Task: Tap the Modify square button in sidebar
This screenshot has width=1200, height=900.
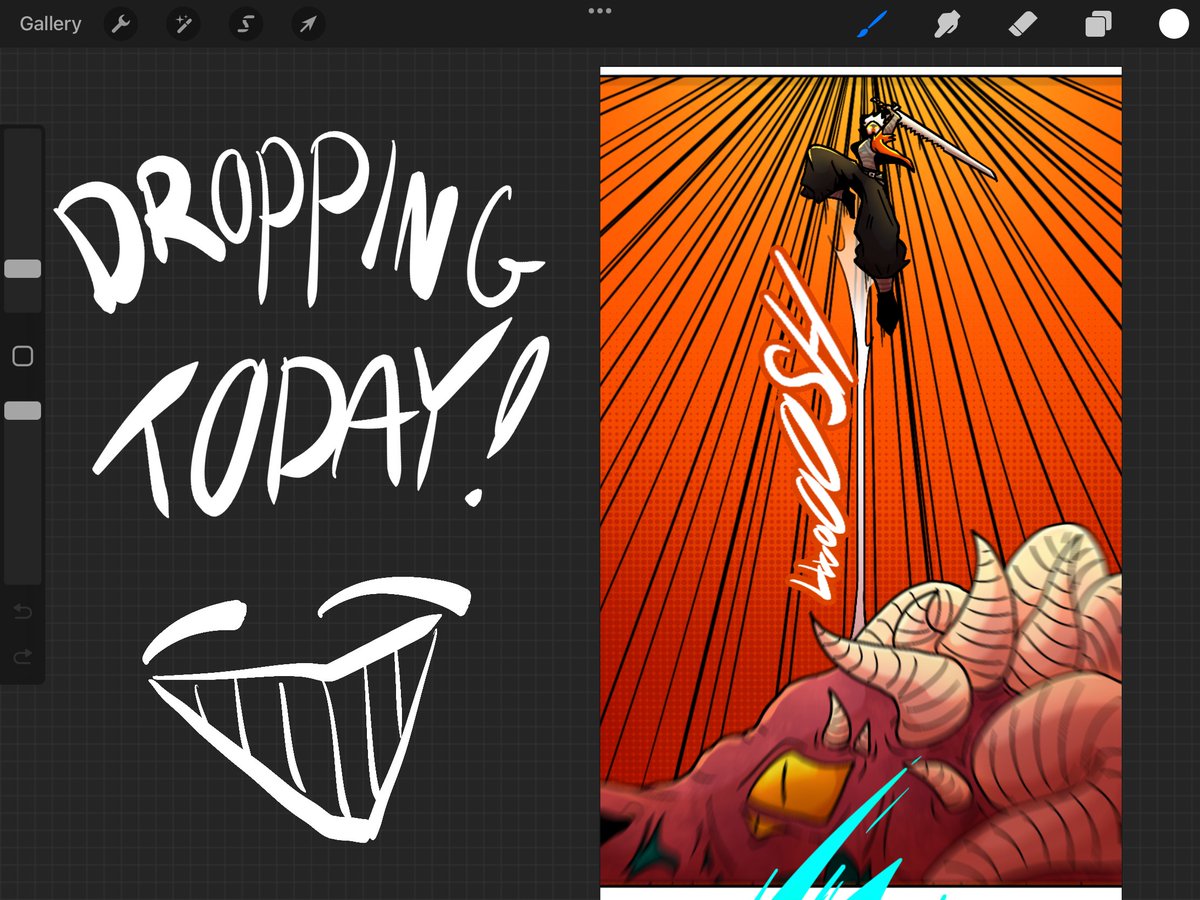Action: click(22, 356)
